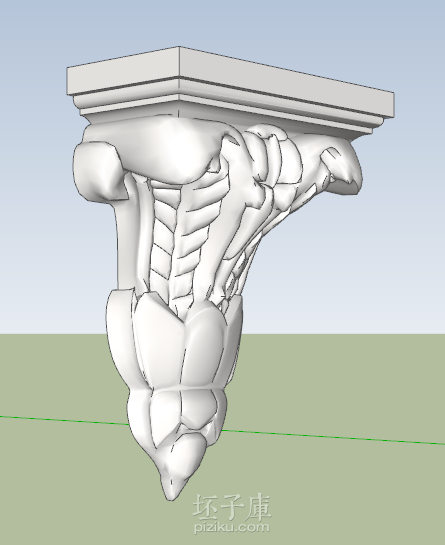This screenshot has height=545, width=445.
Task: Click the piziku.com watermark text
Action: [x=232, y=527]
